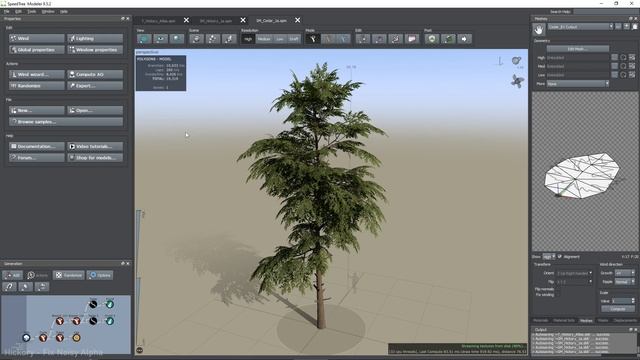Click second Edit toolbar icon

click(379, 39)
